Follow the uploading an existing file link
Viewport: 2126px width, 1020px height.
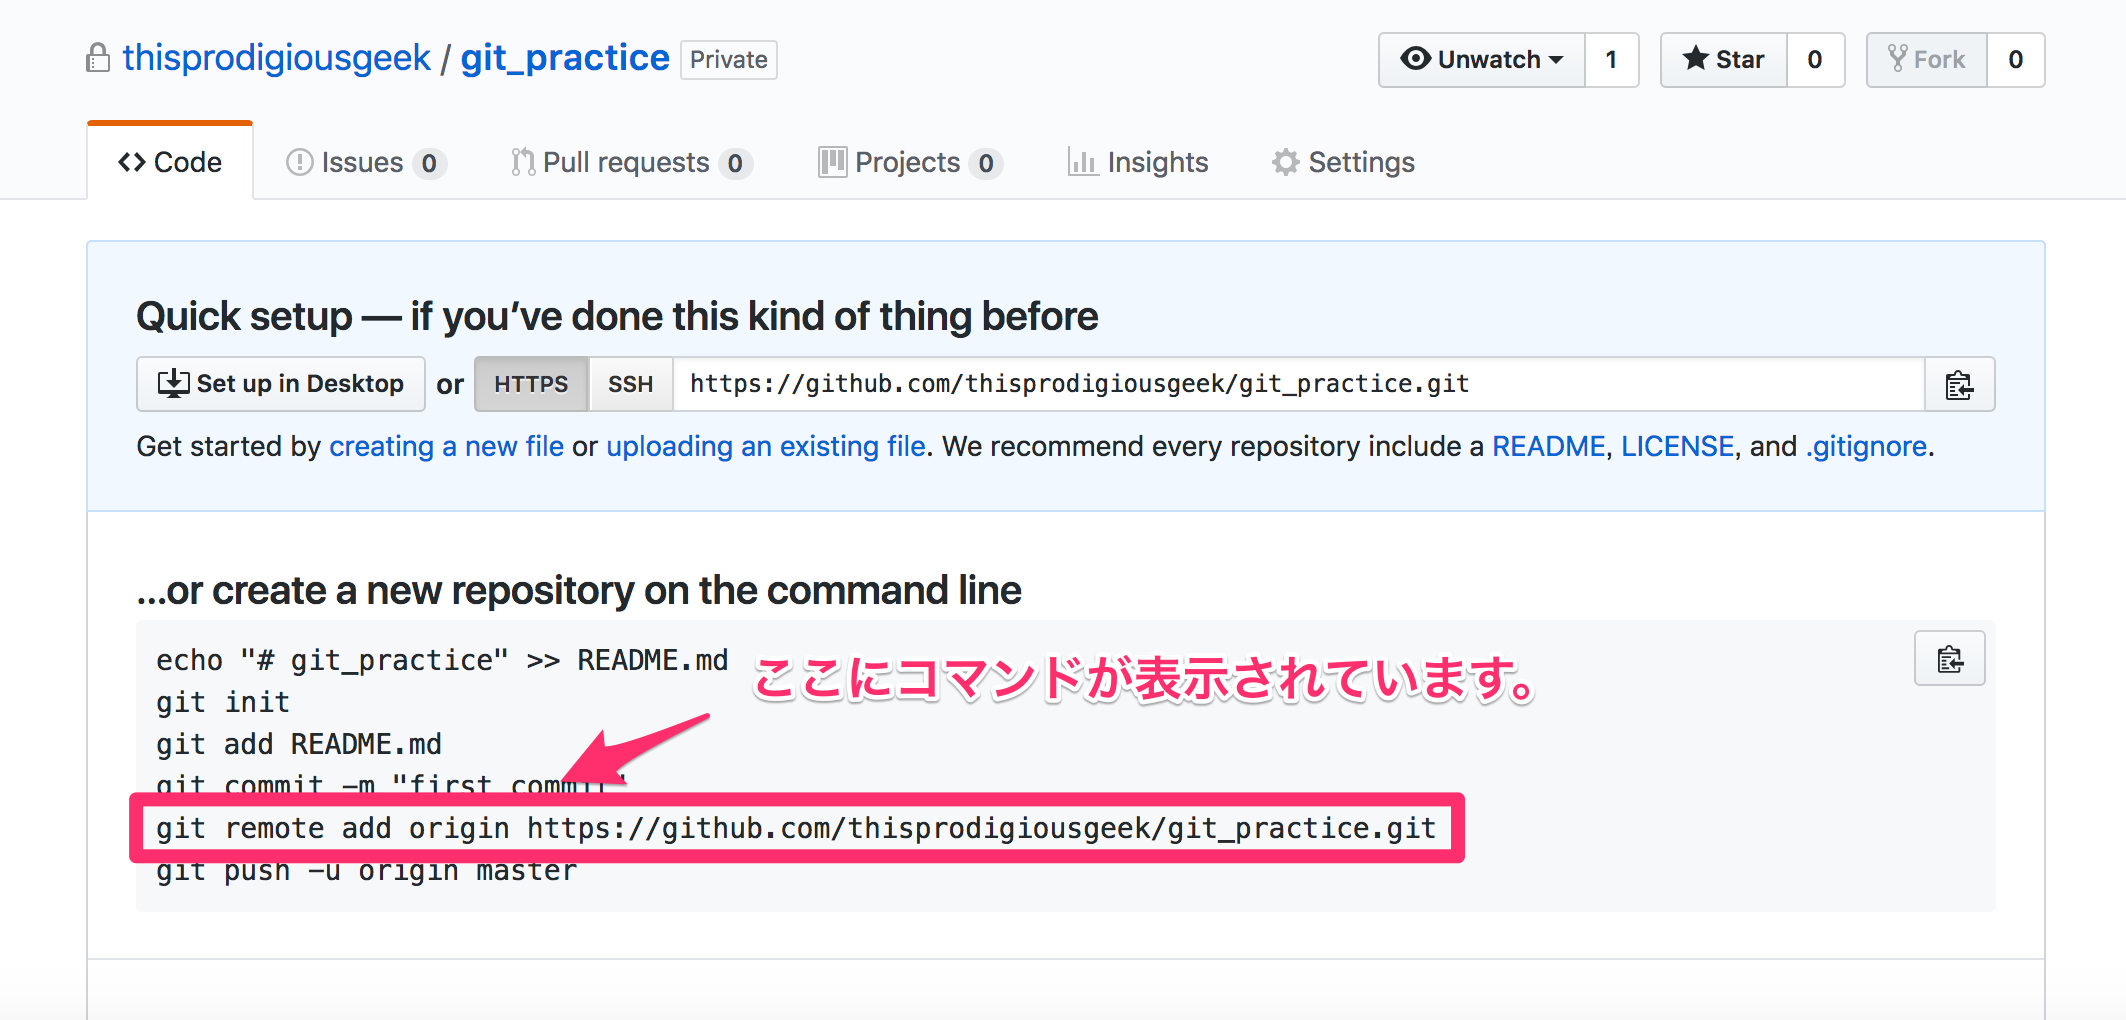click(766, 446)
